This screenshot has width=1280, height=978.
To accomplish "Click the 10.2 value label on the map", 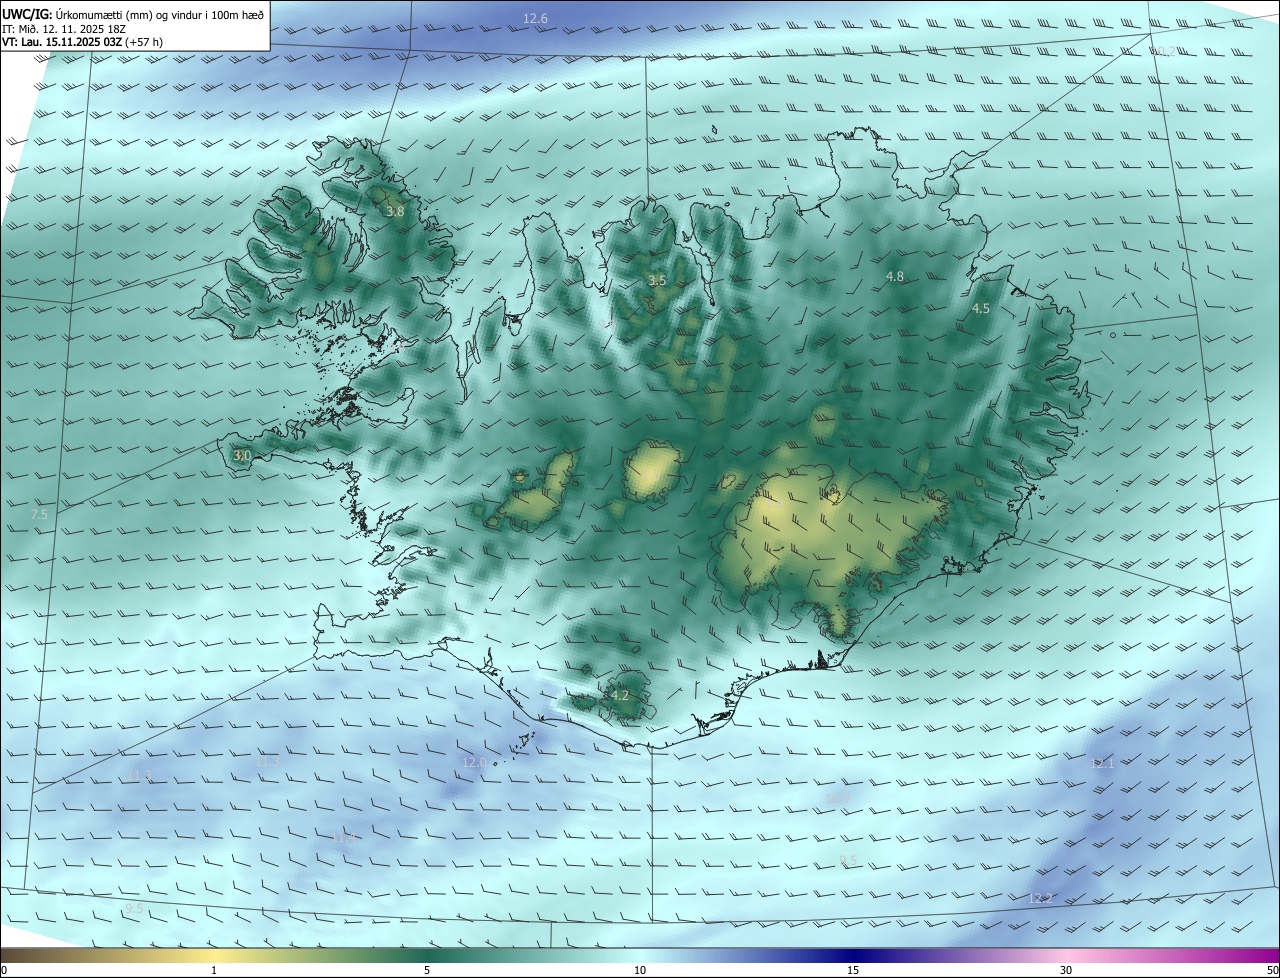I will pos(1163,51).
